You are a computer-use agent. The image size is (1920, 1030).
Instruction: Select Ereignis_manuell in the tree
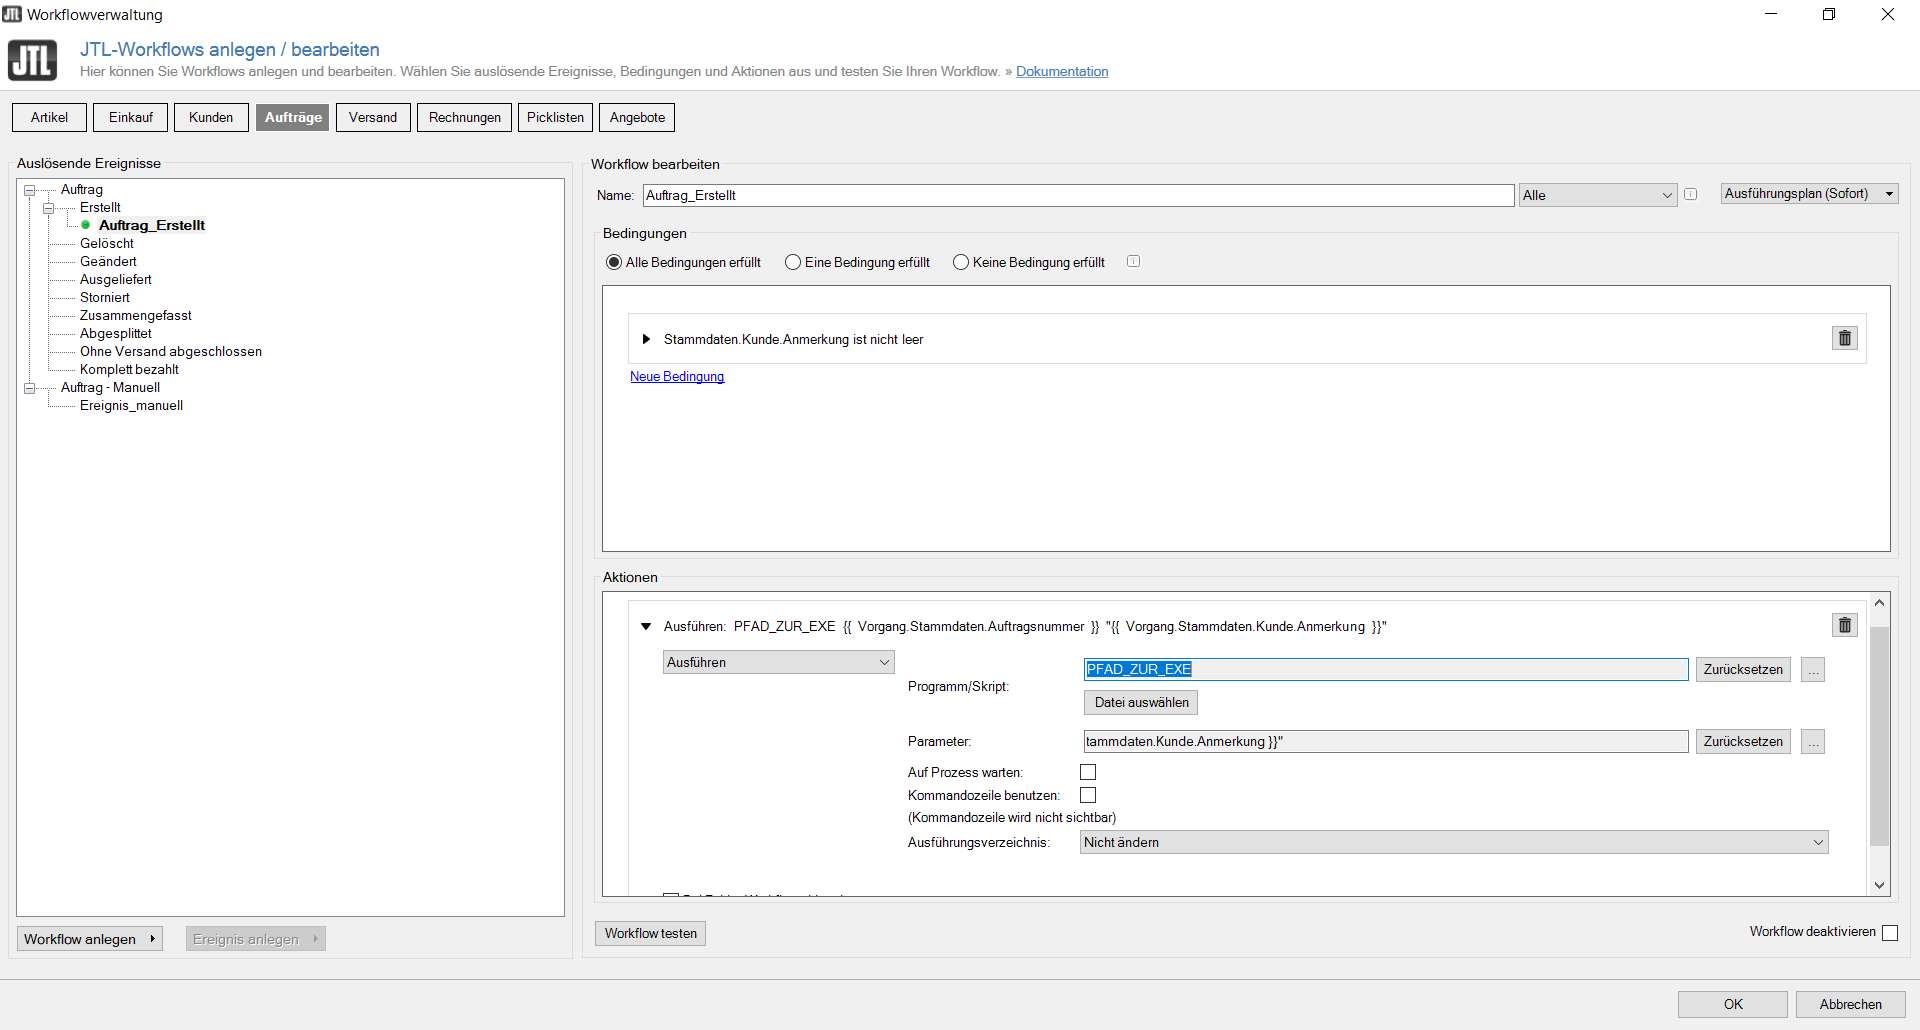[x=131, y=405]
